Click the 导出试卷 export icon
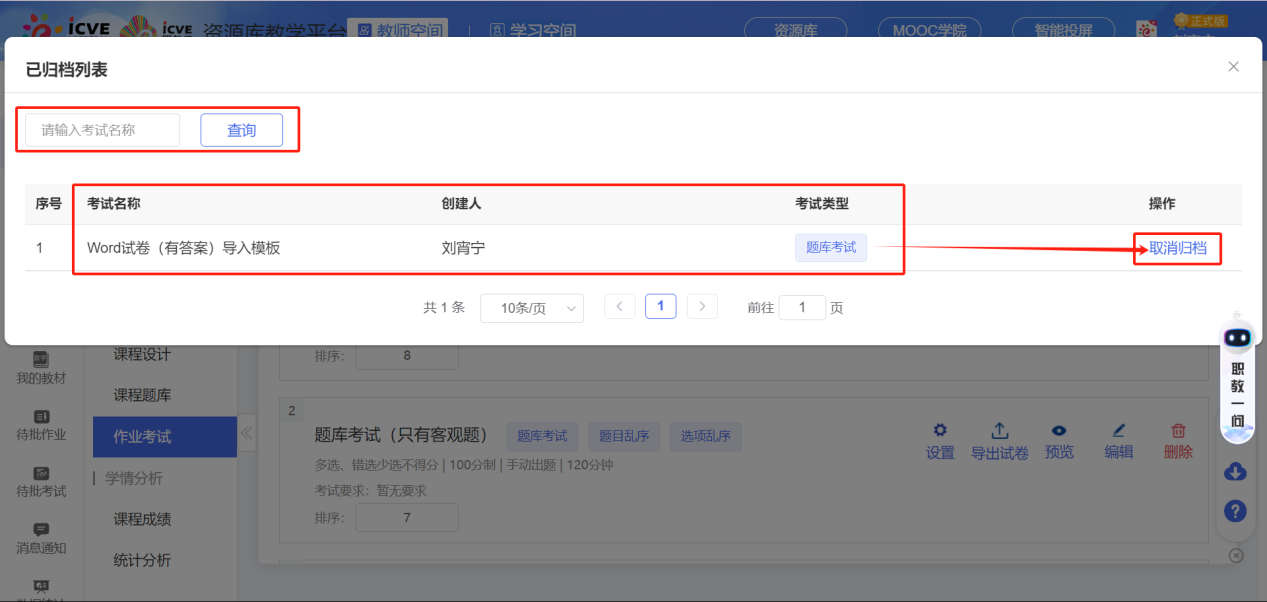Image resolution: width=1267 pixels, height=602 pixels. [999, 440]
